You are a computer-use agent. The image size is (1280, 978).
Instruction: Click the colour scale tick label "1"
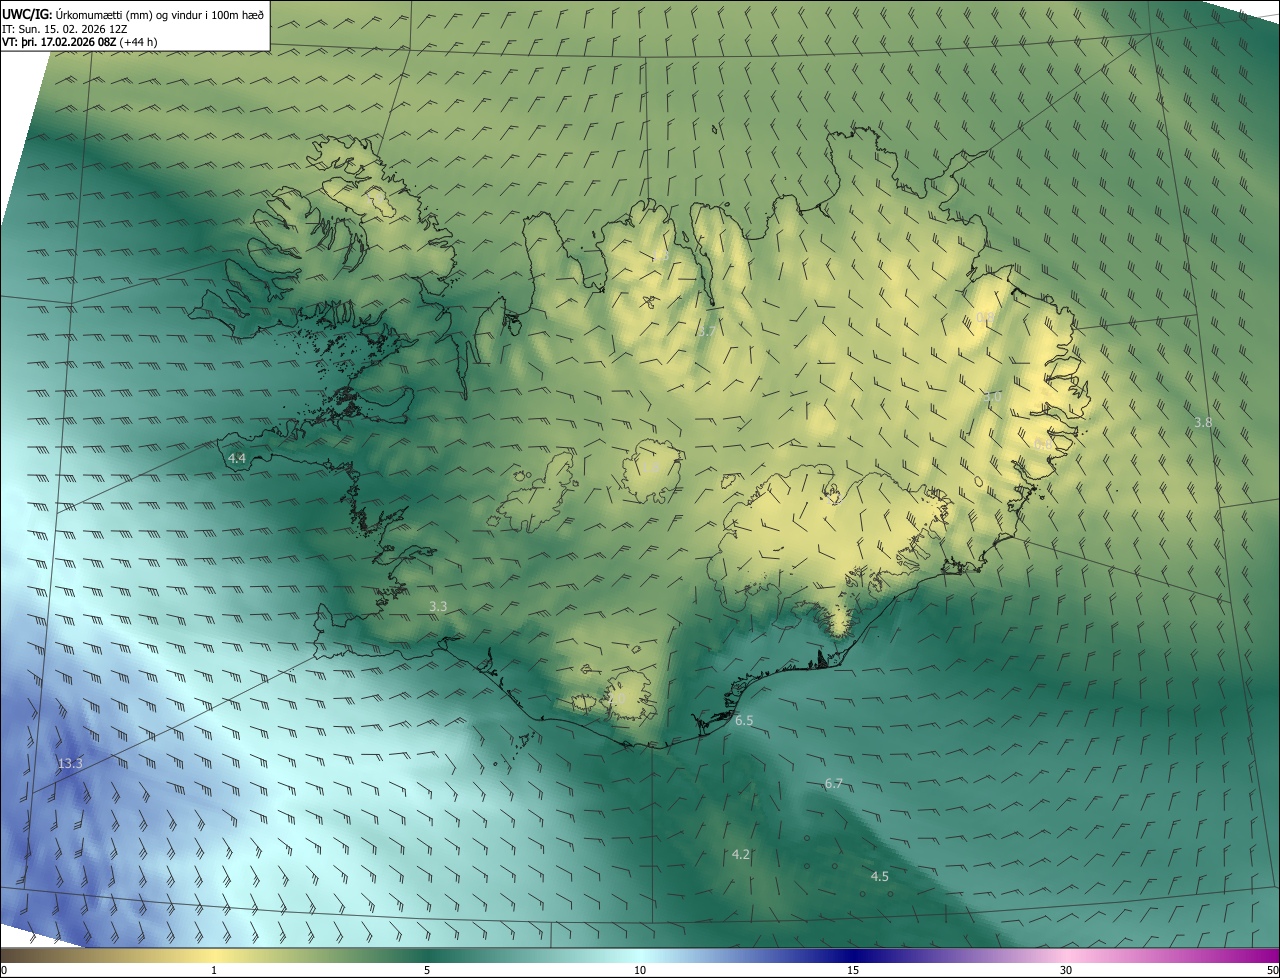coord(214,970)
